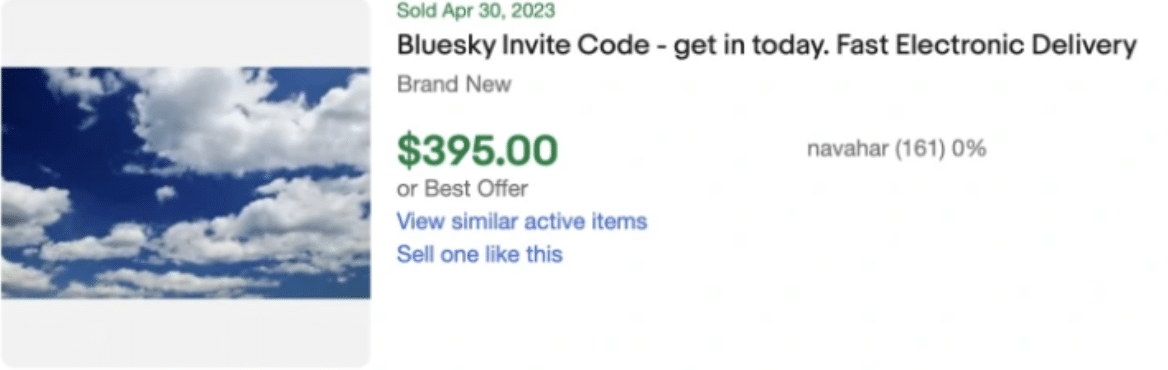Click View similar active items link
1168x370 pixels.
[x=521, y=221]
